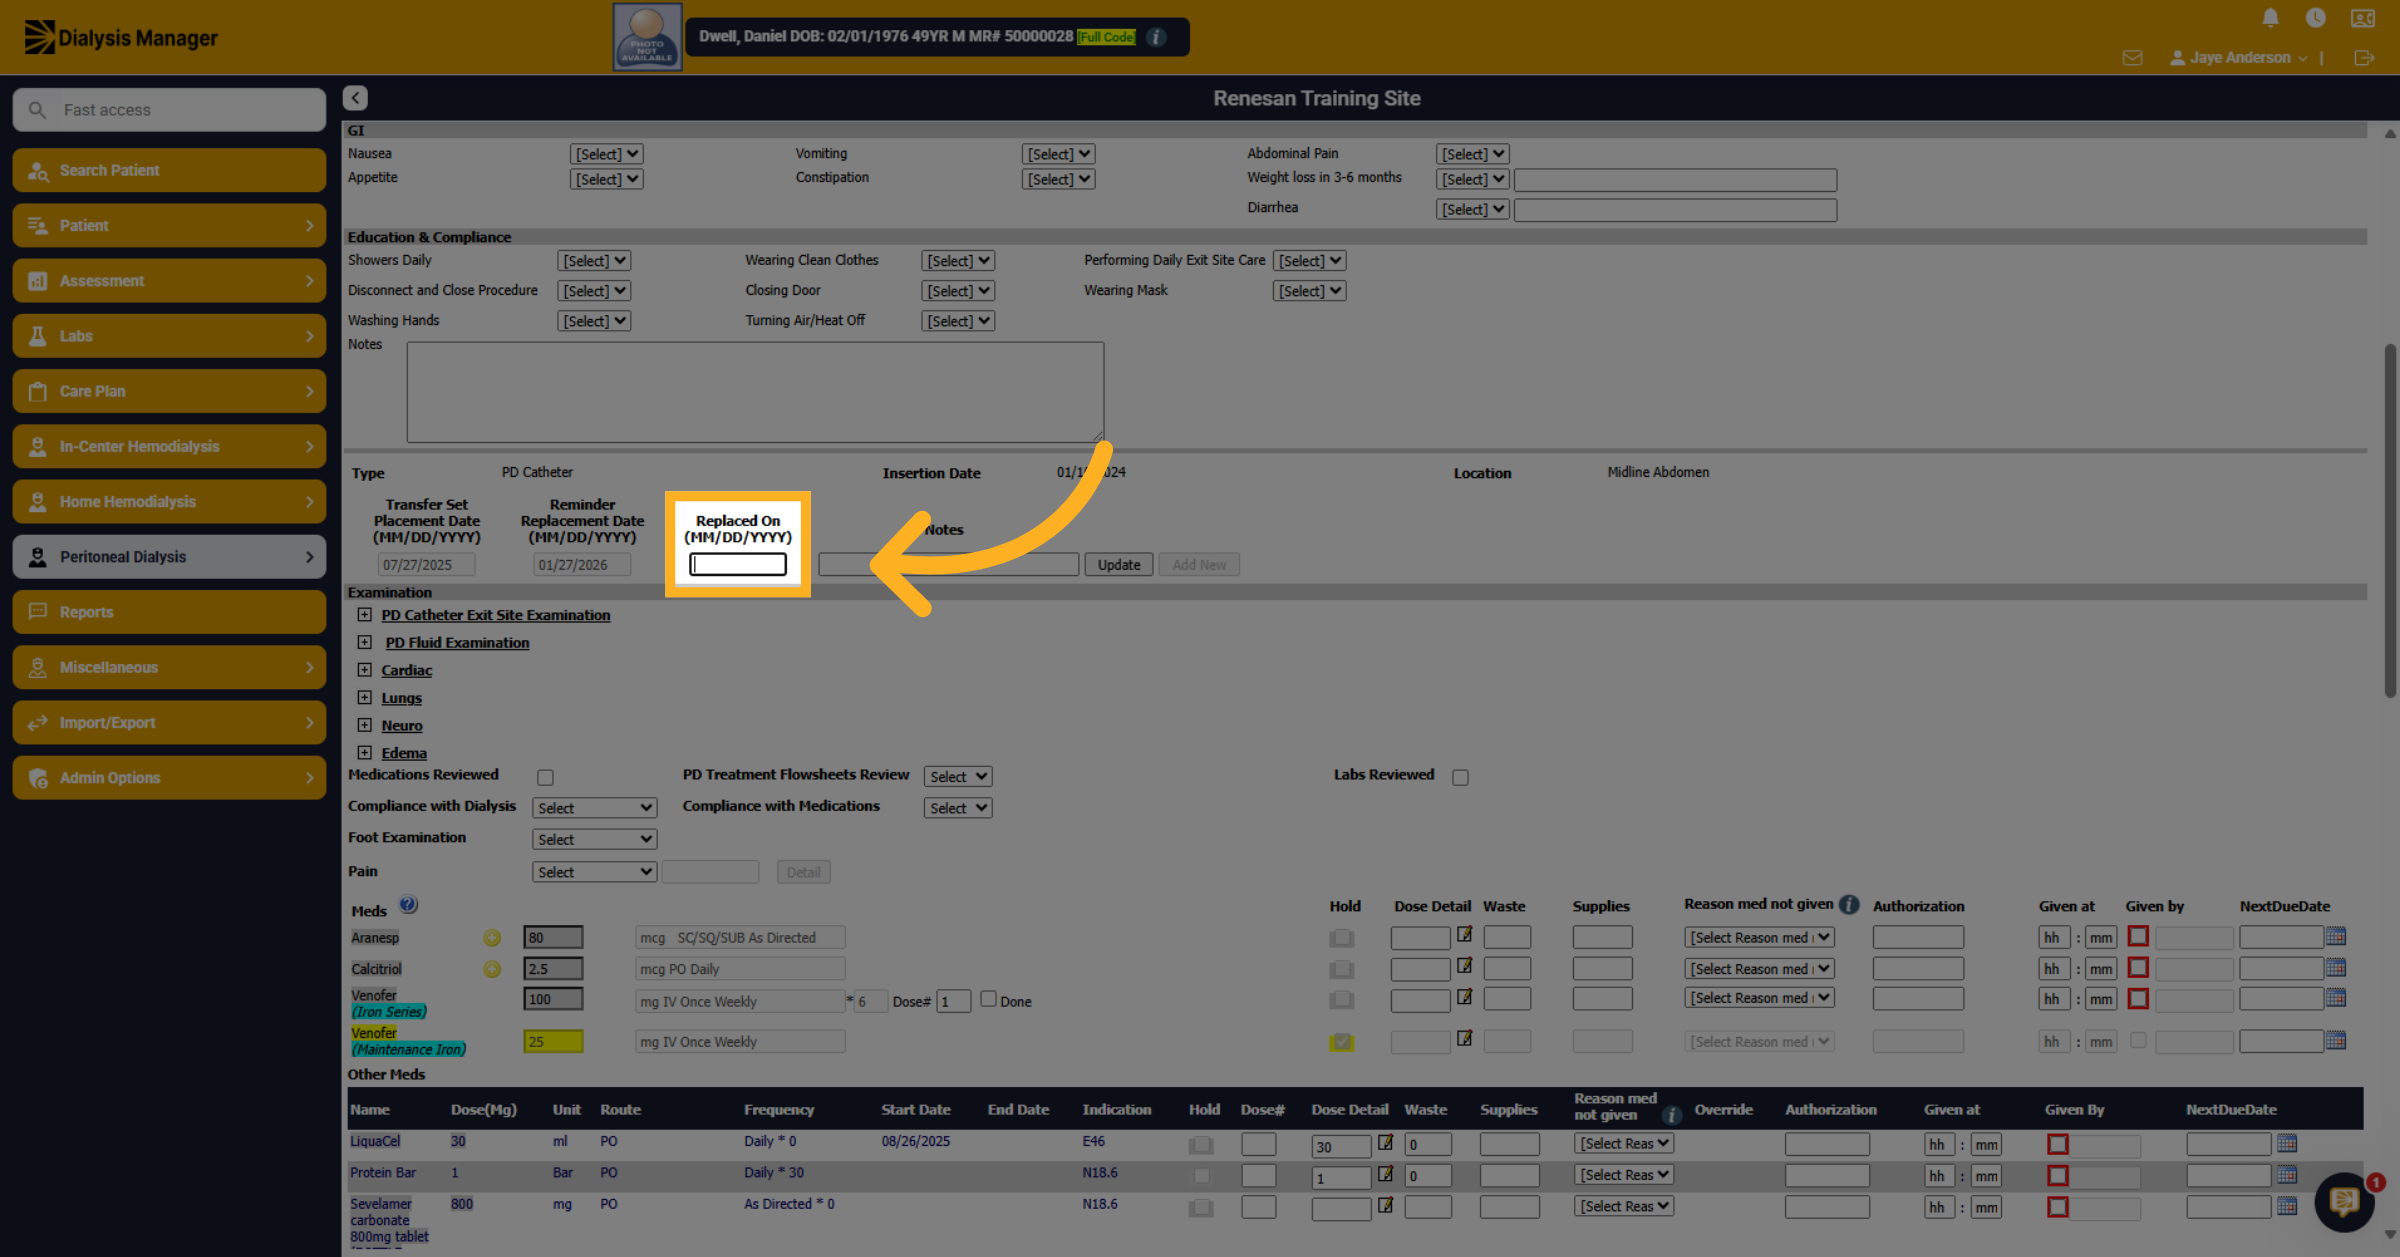Click info icon beside Reason med not given

[x=1849, y=904]
